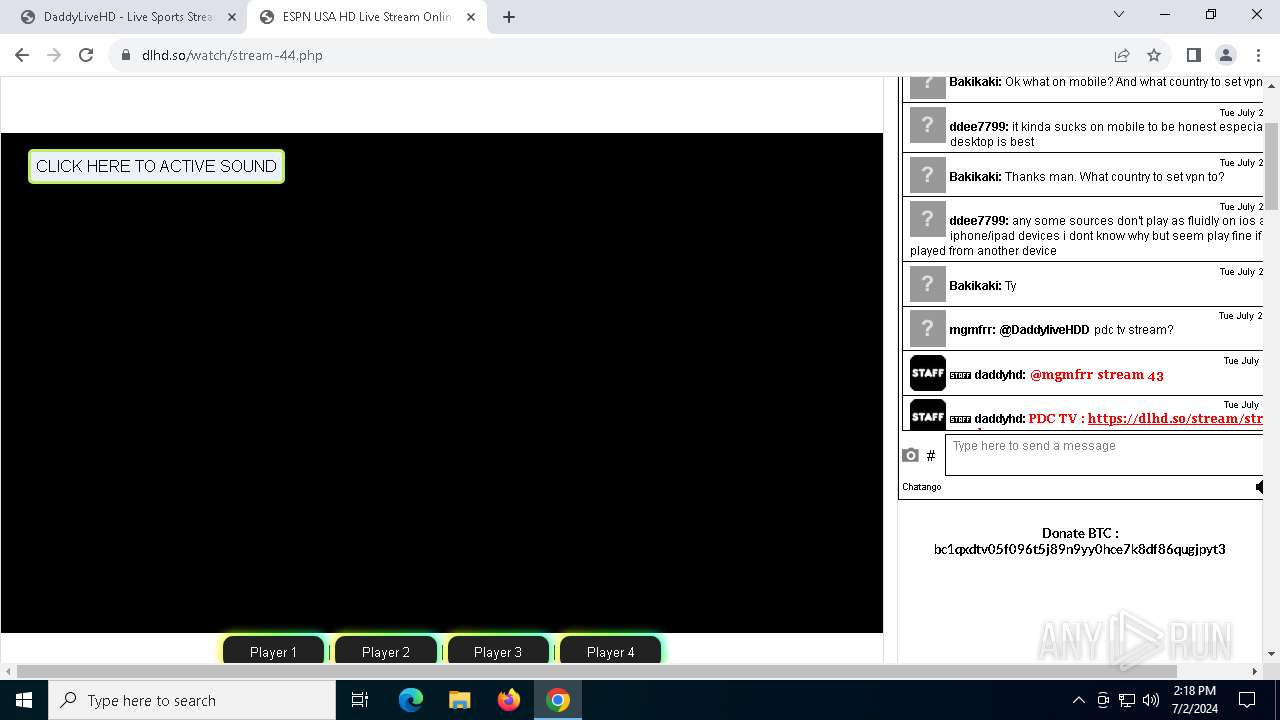Viewport: 1280px width, 720px height.
Task: Click username ddee7799 on mobile comment
Action: 979,127
